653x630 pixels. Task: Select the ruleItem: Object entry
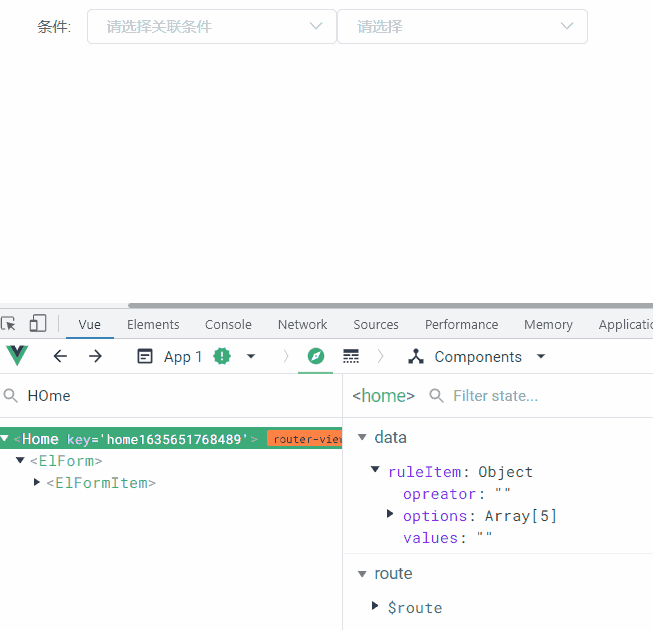coord(460,472)
